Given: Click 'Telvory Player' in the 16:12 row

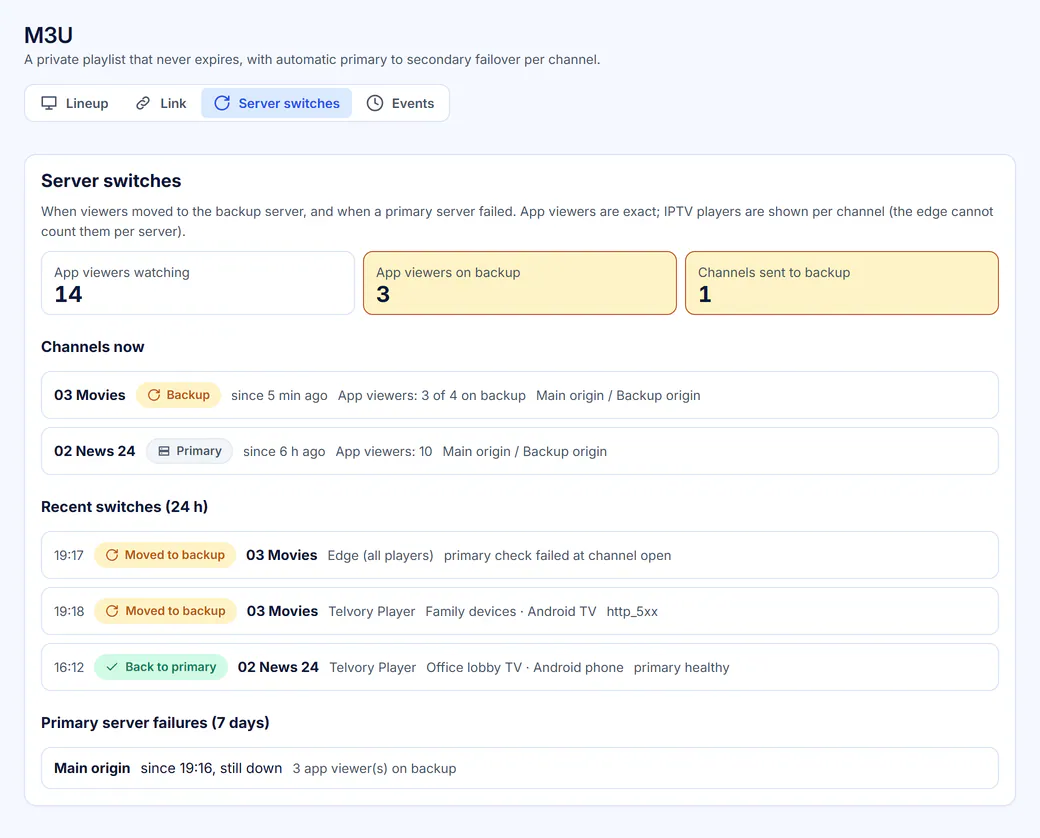Looking at the screenshot, I should click(x=373, y=667).
